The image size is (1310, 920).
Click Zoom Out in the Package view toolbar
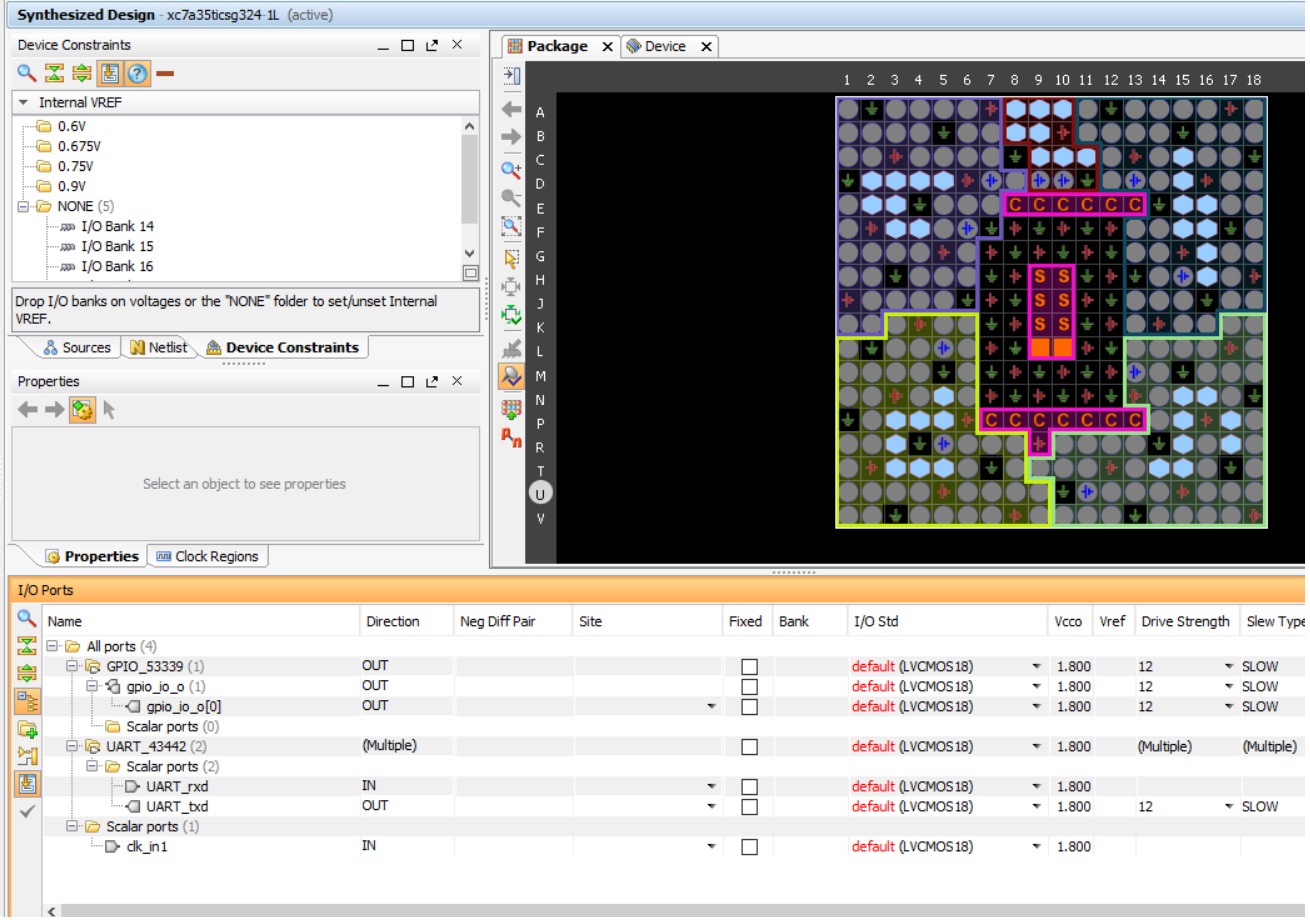pos(511,198)
